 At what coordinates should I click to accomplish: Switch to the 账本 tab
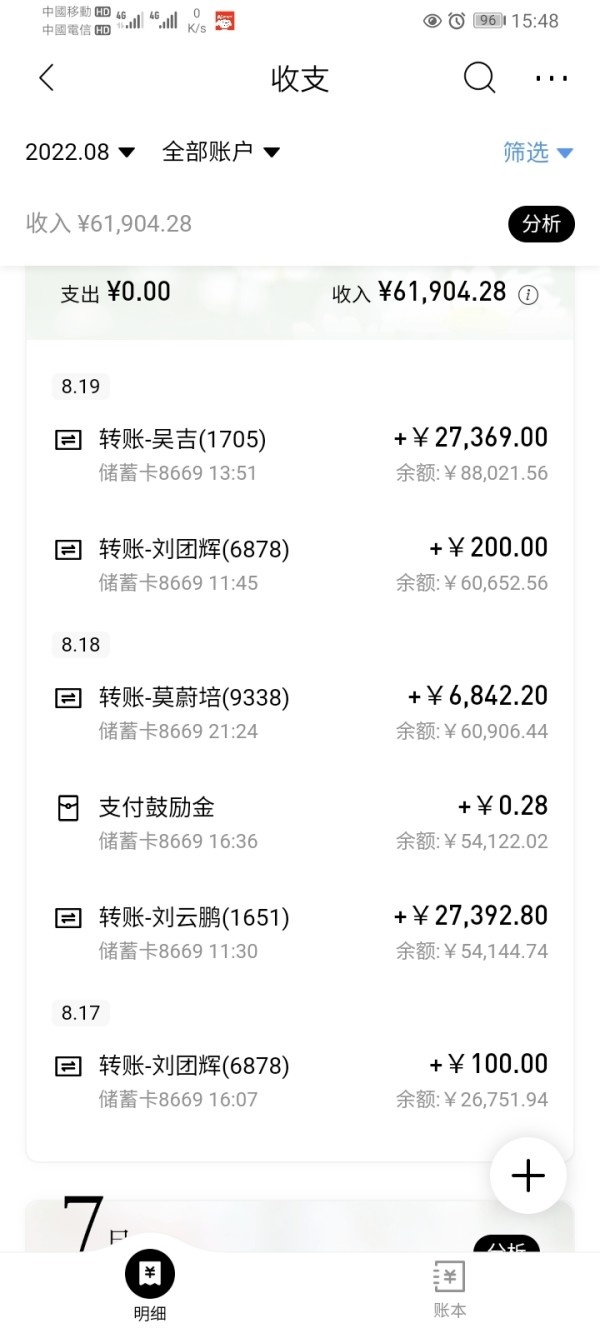pyautogui.click(x=449, y=1288)
